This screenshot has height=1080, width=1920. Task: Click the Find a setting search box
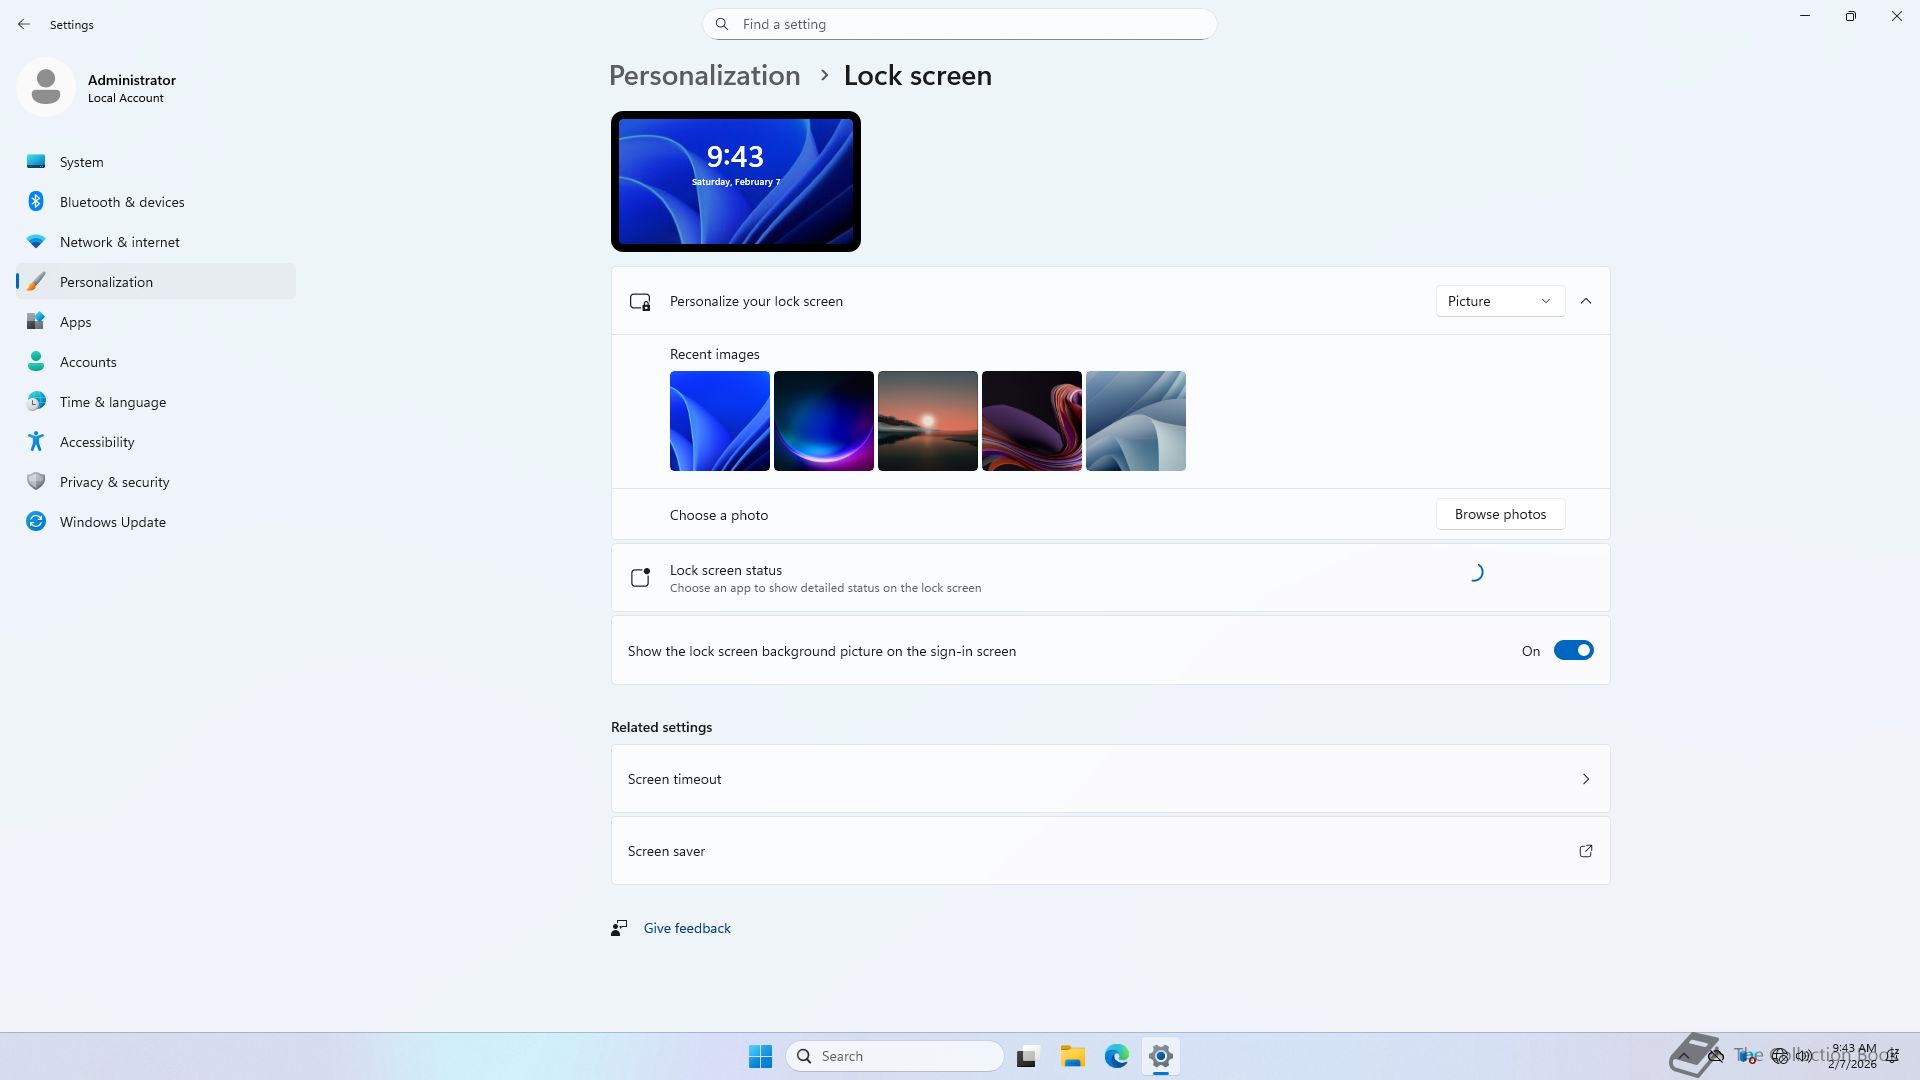(960, 24)
